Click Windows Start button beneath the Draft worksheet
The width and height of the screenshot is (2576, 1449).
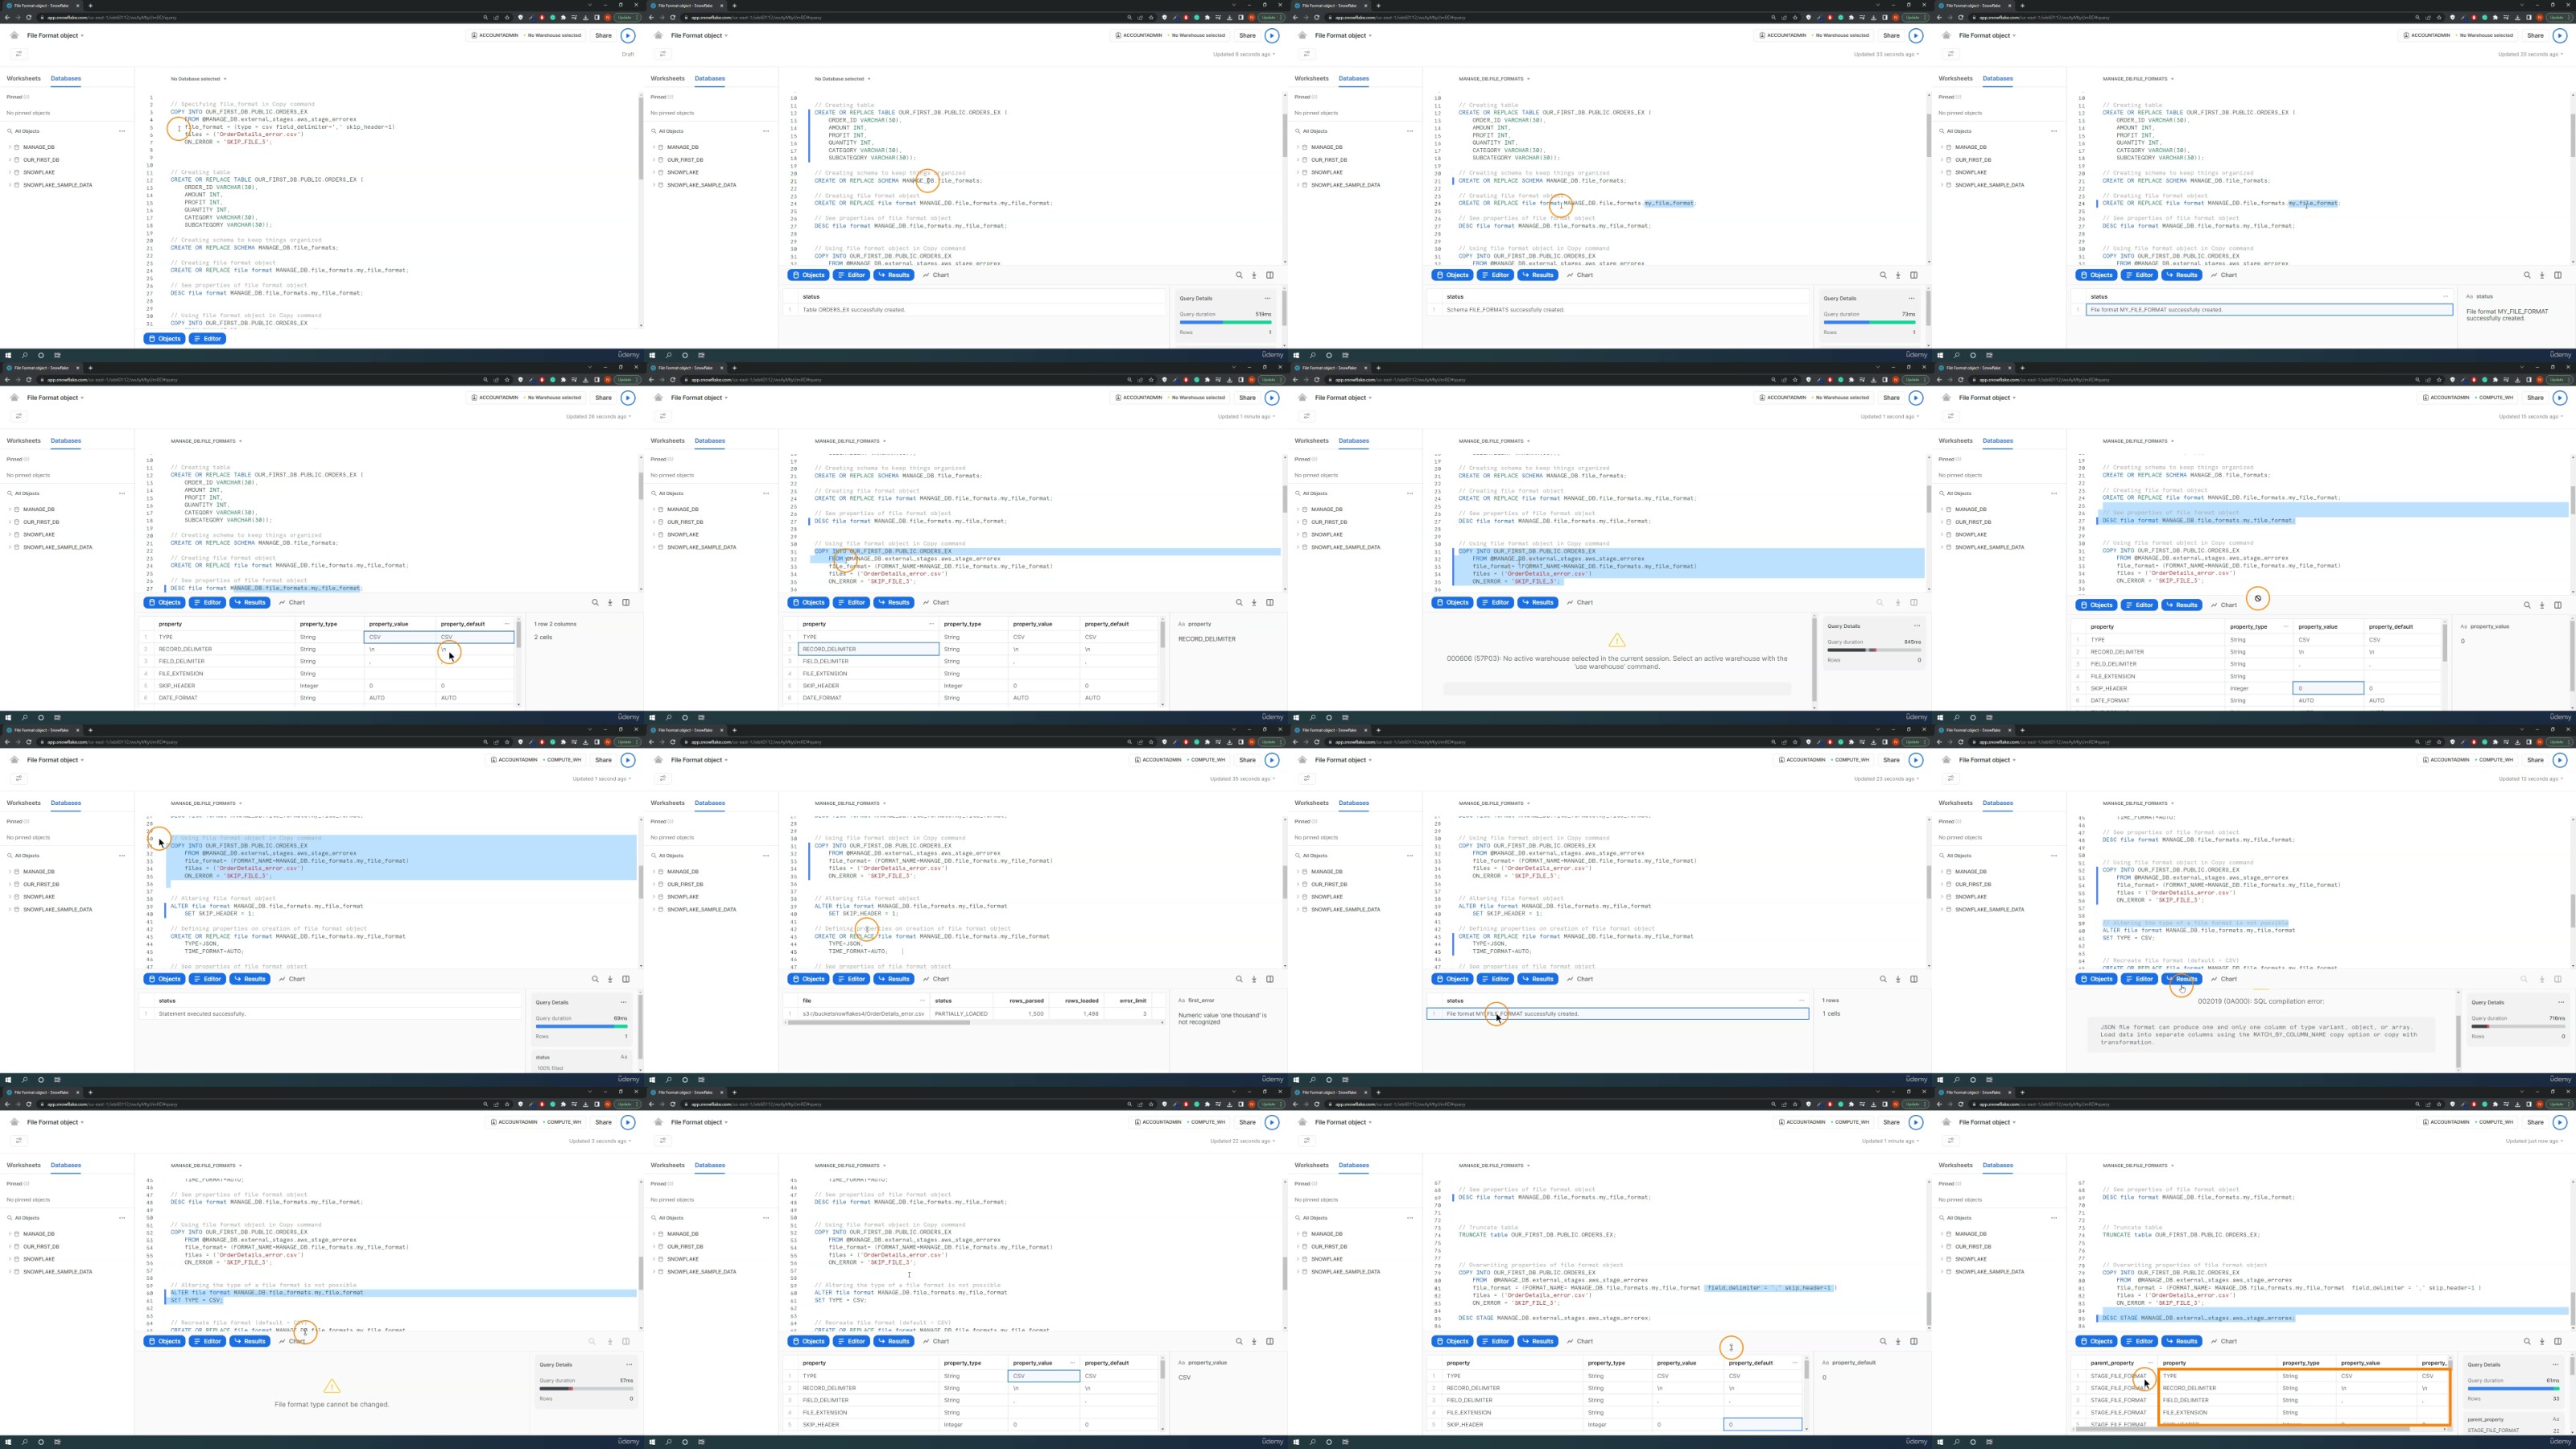(x=8, y=355)
